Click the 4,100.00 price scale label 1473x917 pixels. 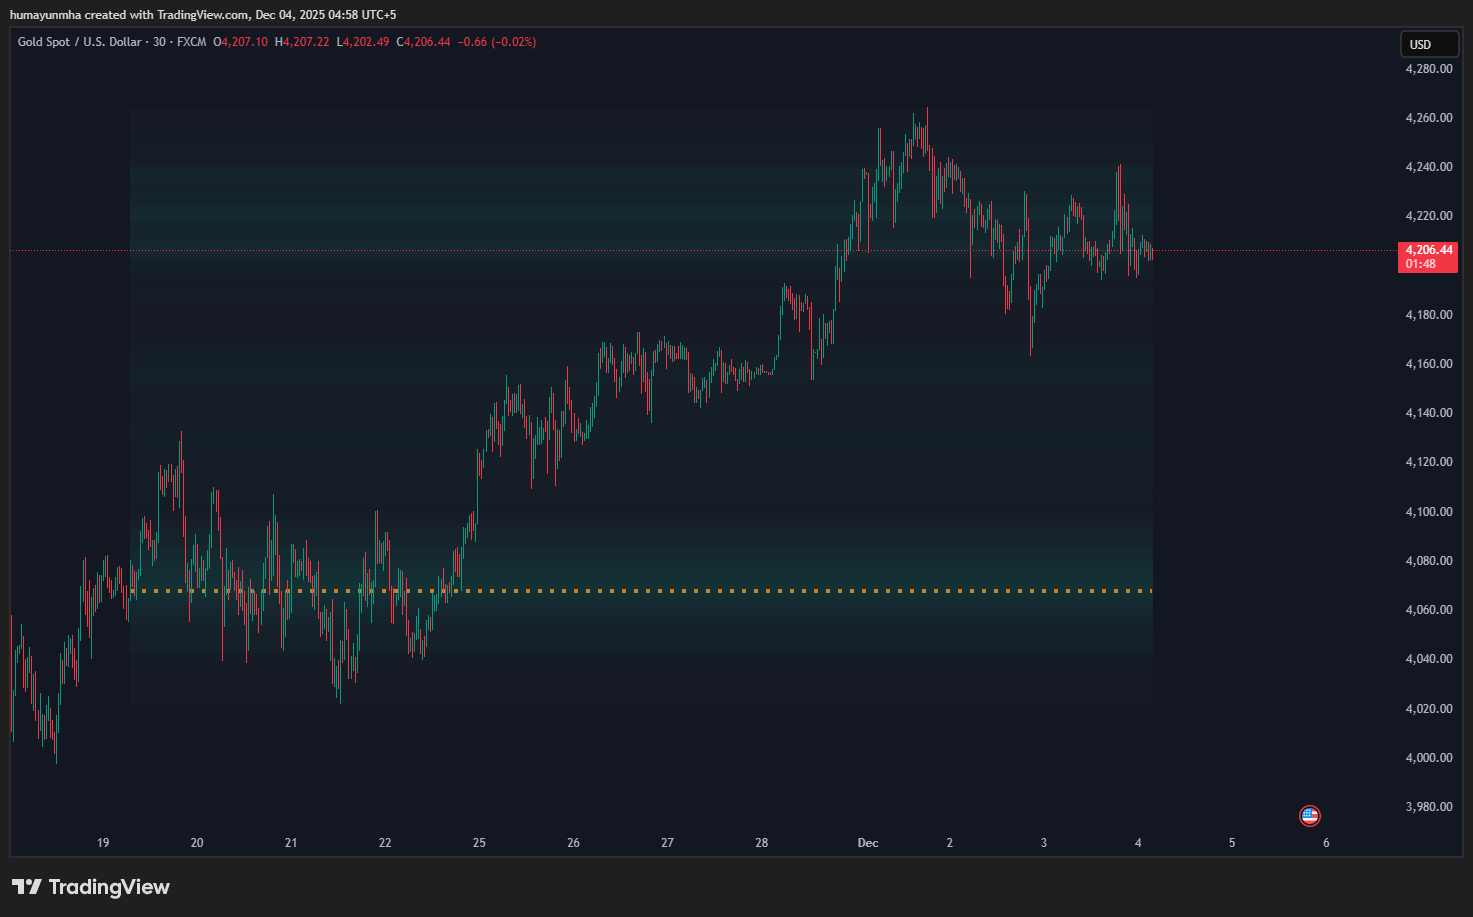1429,512
